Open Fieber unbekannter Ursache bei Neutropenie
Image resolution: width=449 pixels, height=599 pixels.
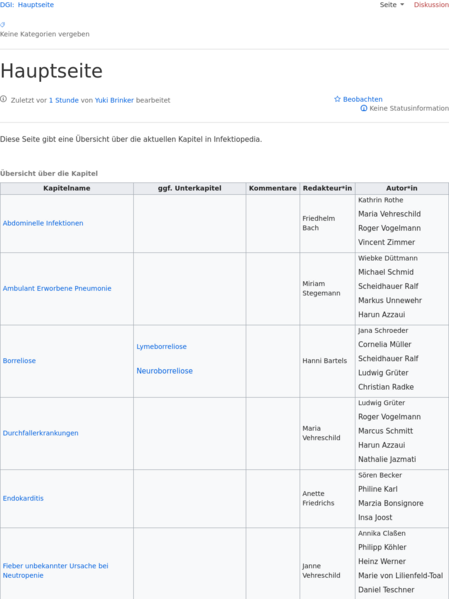point(55,570)
